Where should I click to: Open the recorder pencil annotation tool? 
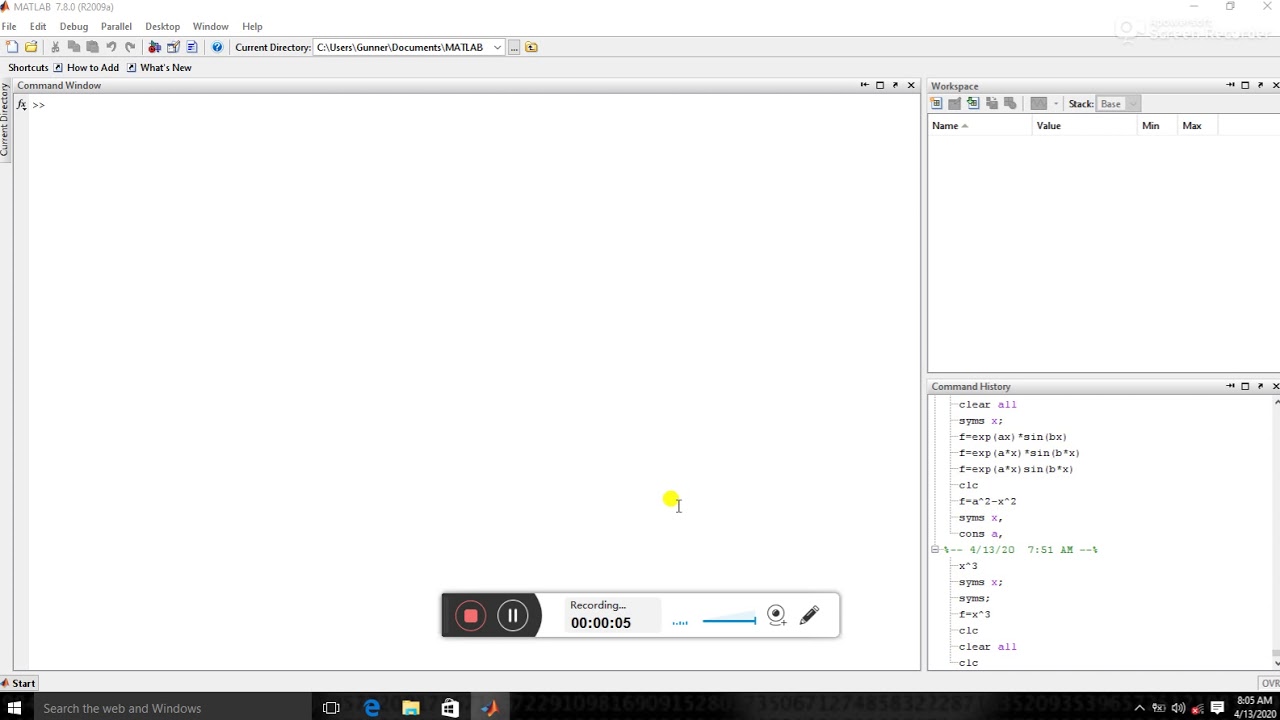click(x=809, y=616)
